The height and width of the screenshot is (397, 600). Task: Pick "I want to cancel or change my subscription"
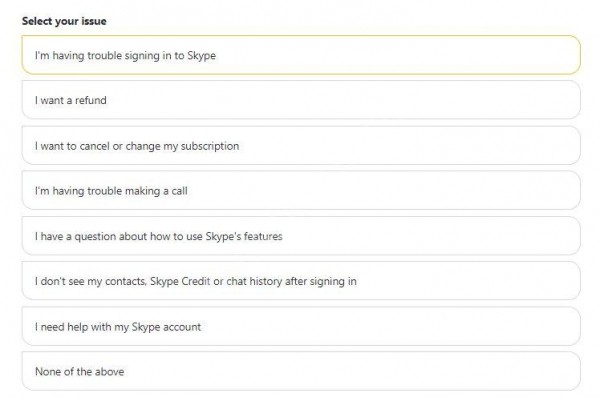point(301,145)
